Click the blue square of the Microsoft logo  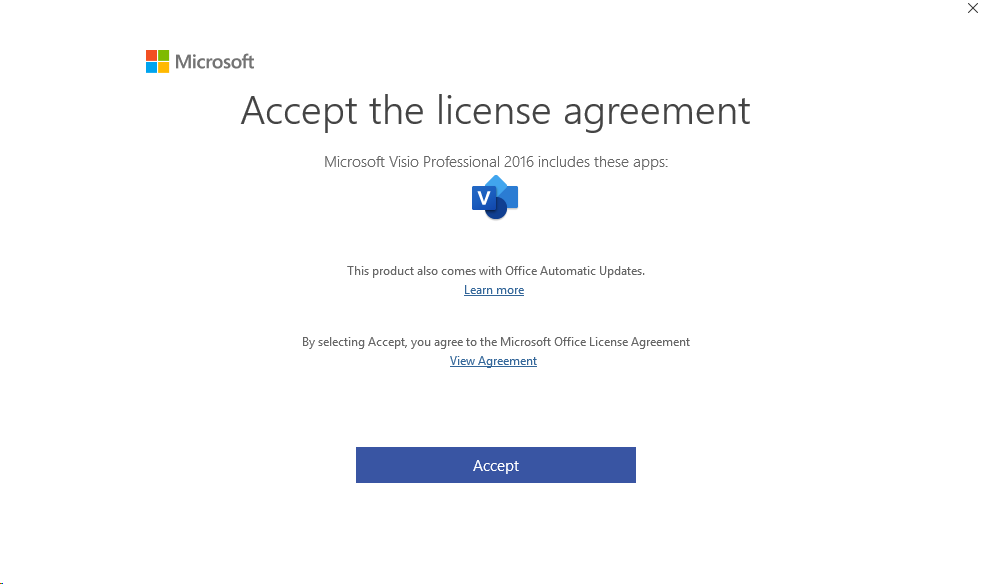point(151,67)
